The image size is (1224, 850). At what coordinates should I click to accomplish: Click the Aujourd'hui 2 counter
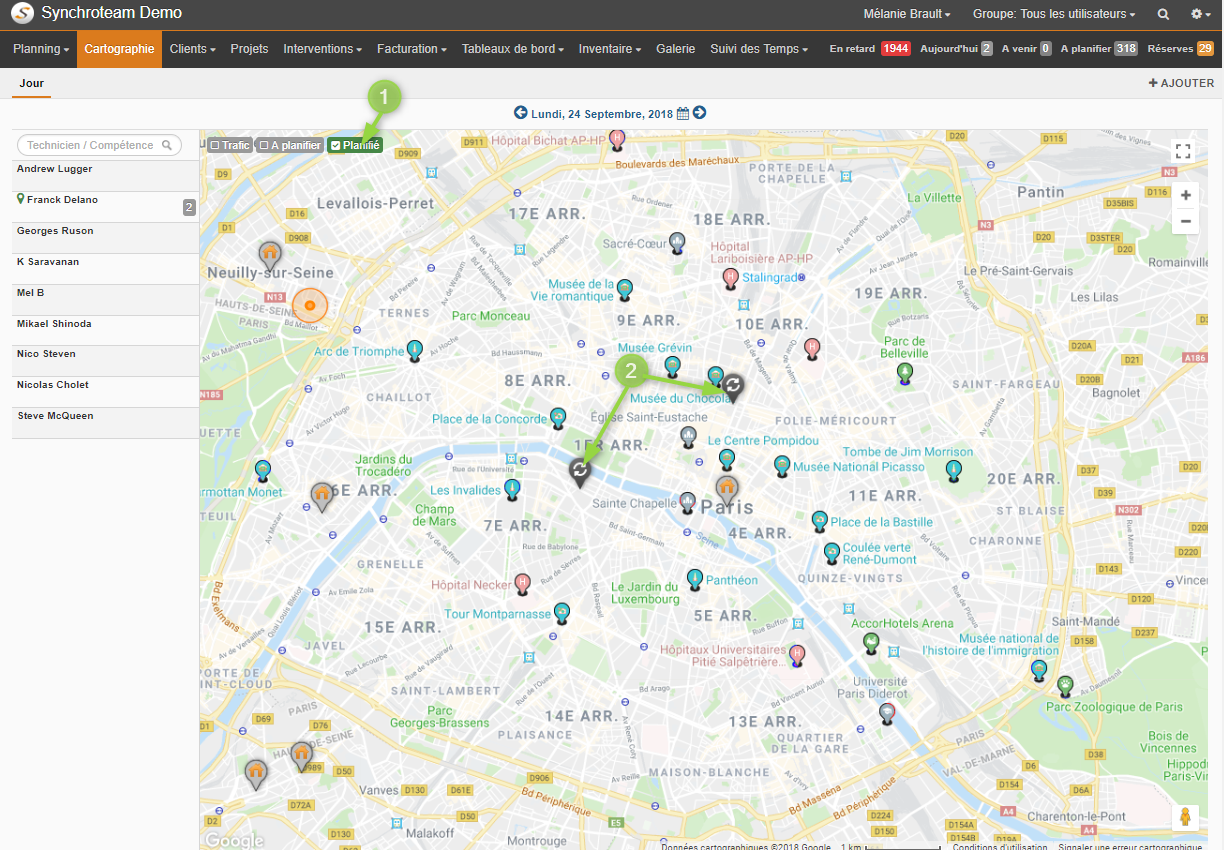(957, 49)
